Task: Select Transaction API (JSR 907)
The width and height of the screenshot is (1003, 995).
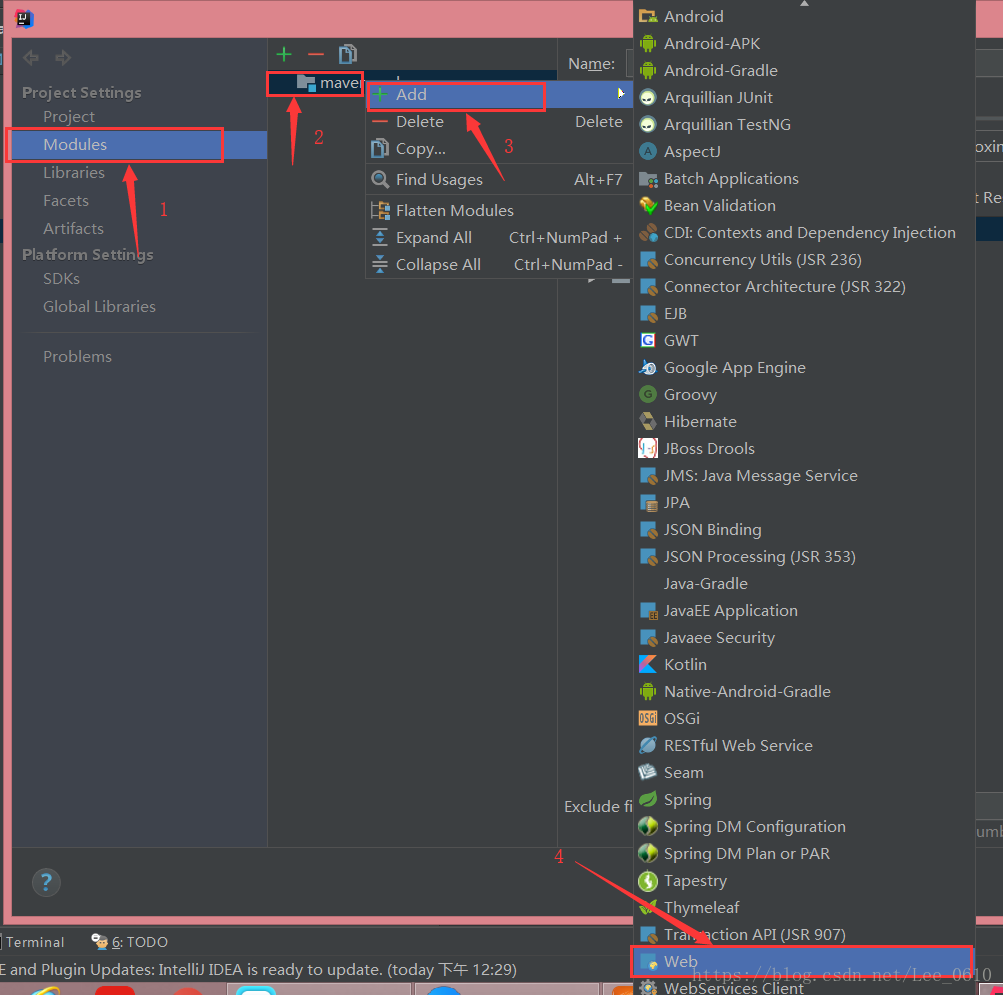Action: [804, 934]
